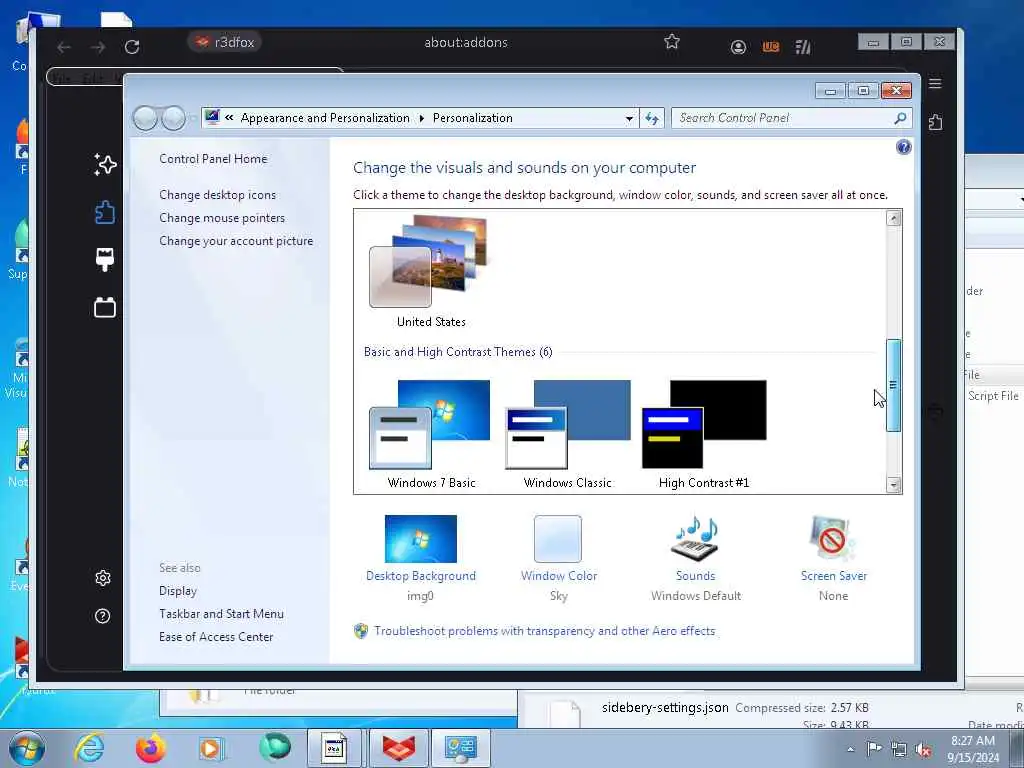
Task: Open Themes brush icon in addons sidebar
Action: click(105, 259)
